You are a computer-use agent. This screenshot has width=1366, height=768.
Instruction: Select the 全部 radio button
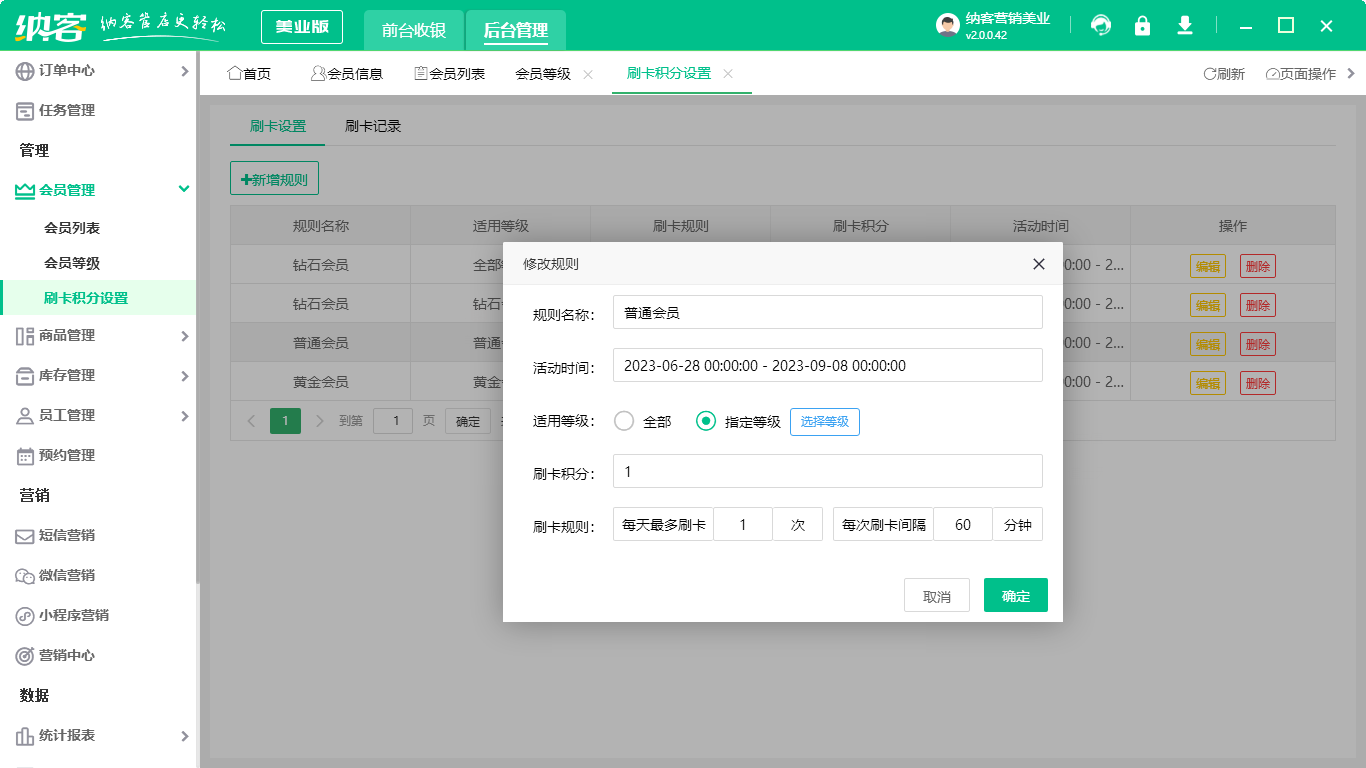(x=624, y=421)
